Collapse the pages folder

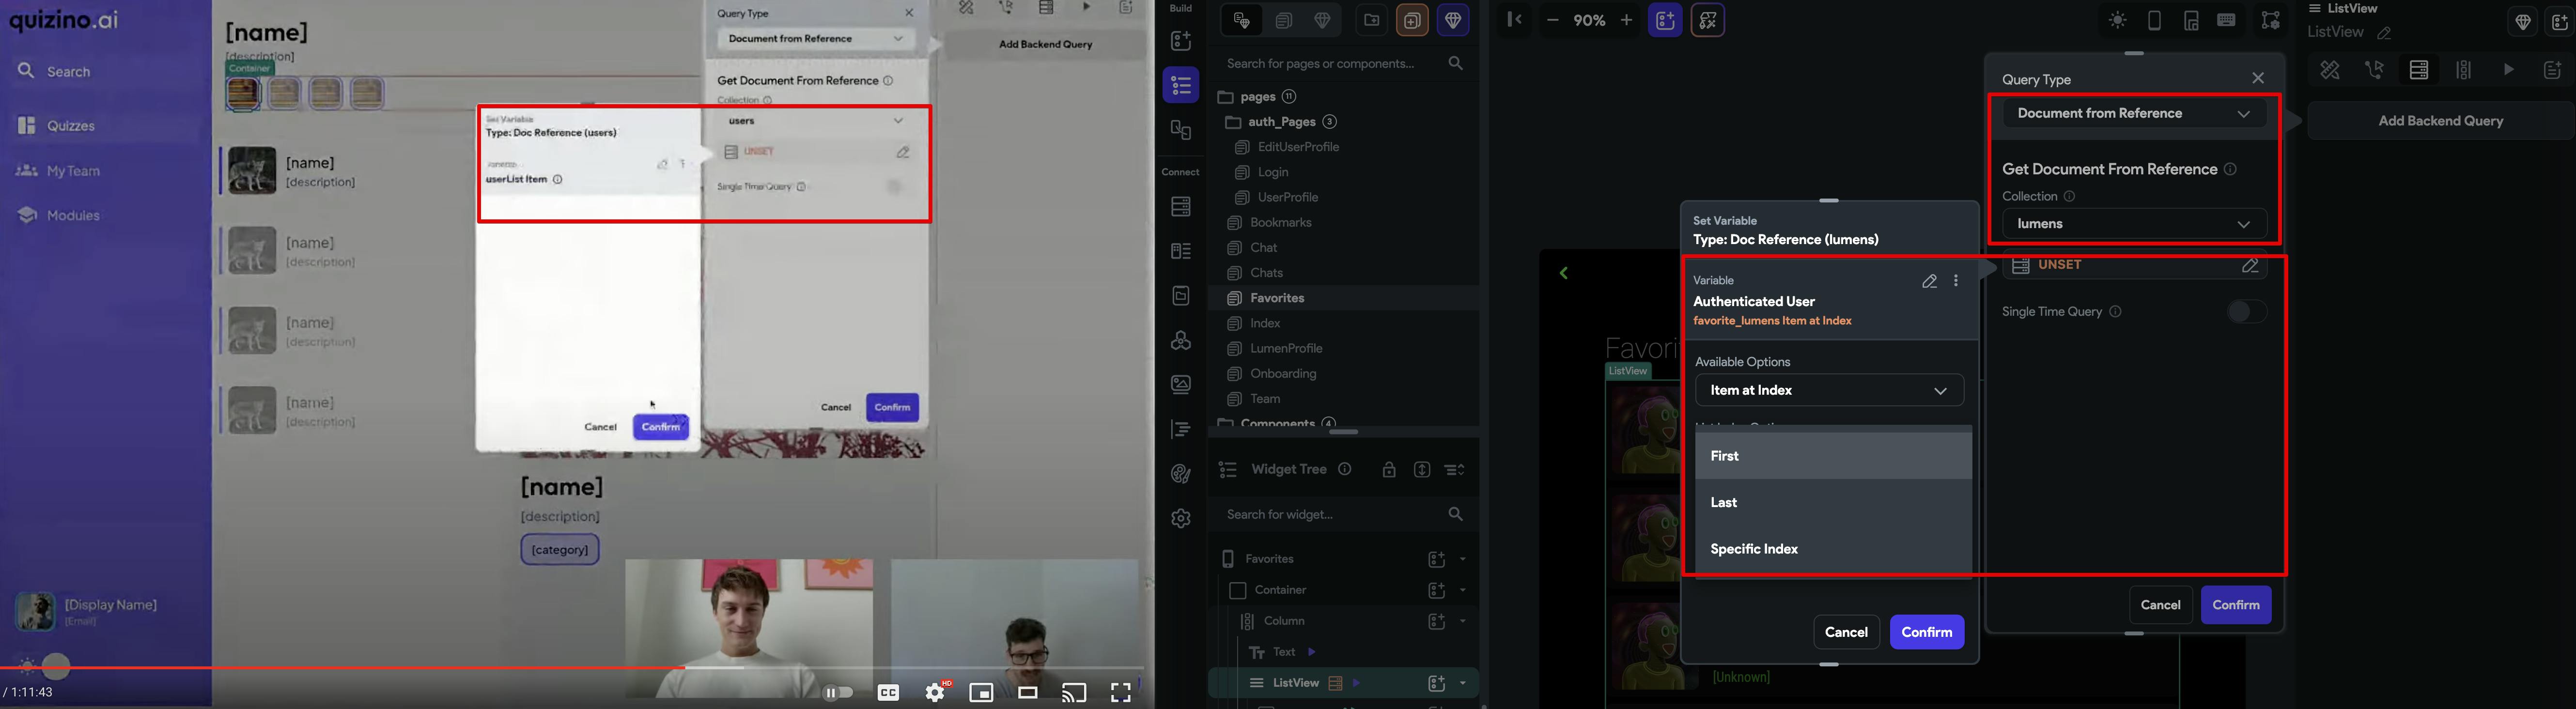pos(1226,97)
